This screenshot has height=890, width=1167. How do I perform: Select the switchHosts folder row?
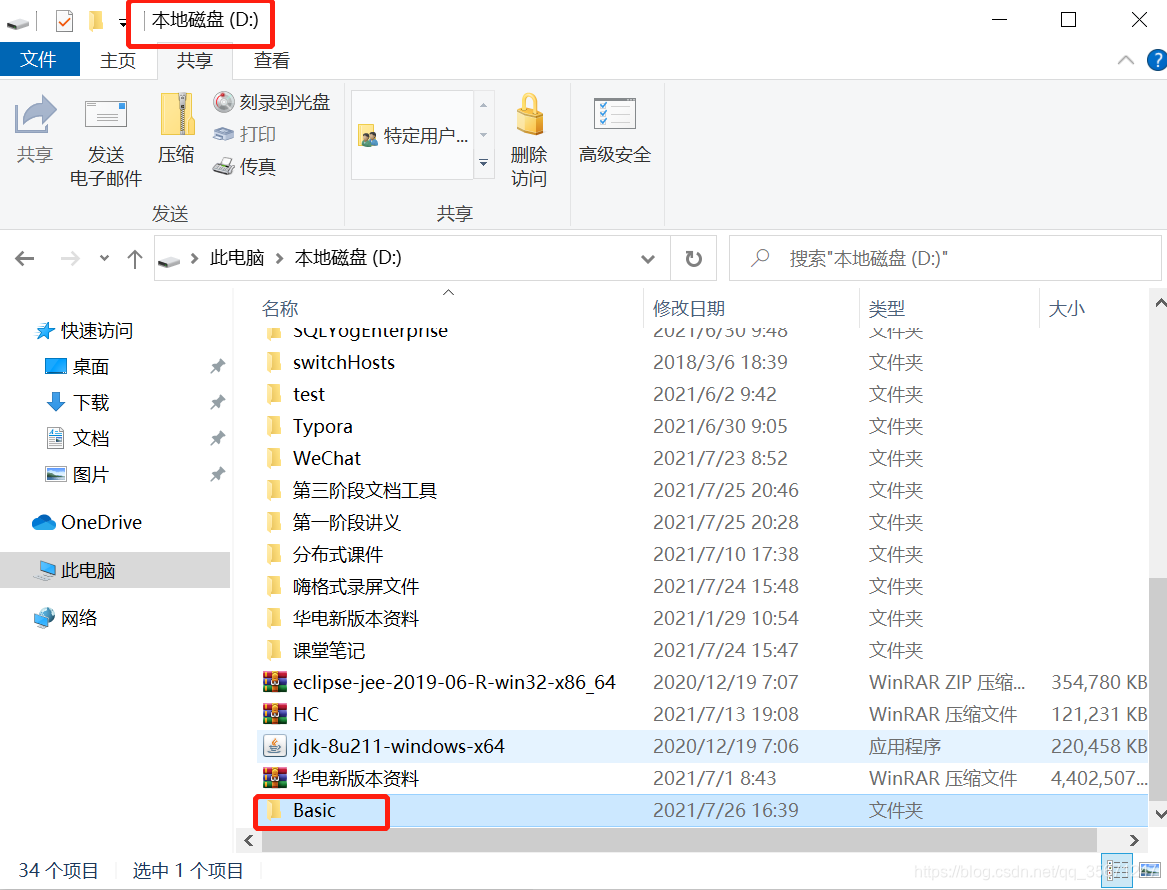point(702,362)
